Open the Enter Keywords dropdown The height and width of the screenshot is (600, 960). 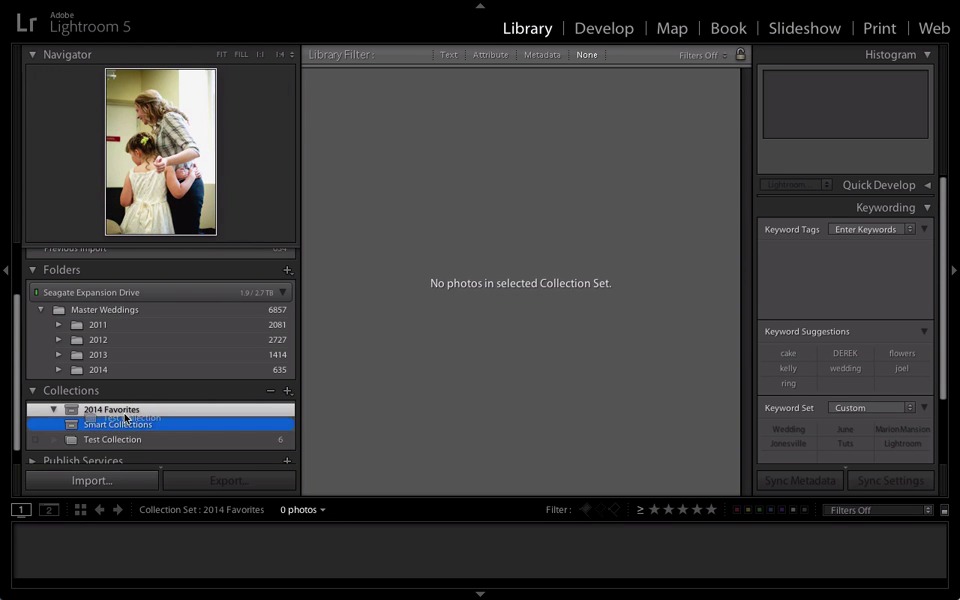[x=871, y=230]
